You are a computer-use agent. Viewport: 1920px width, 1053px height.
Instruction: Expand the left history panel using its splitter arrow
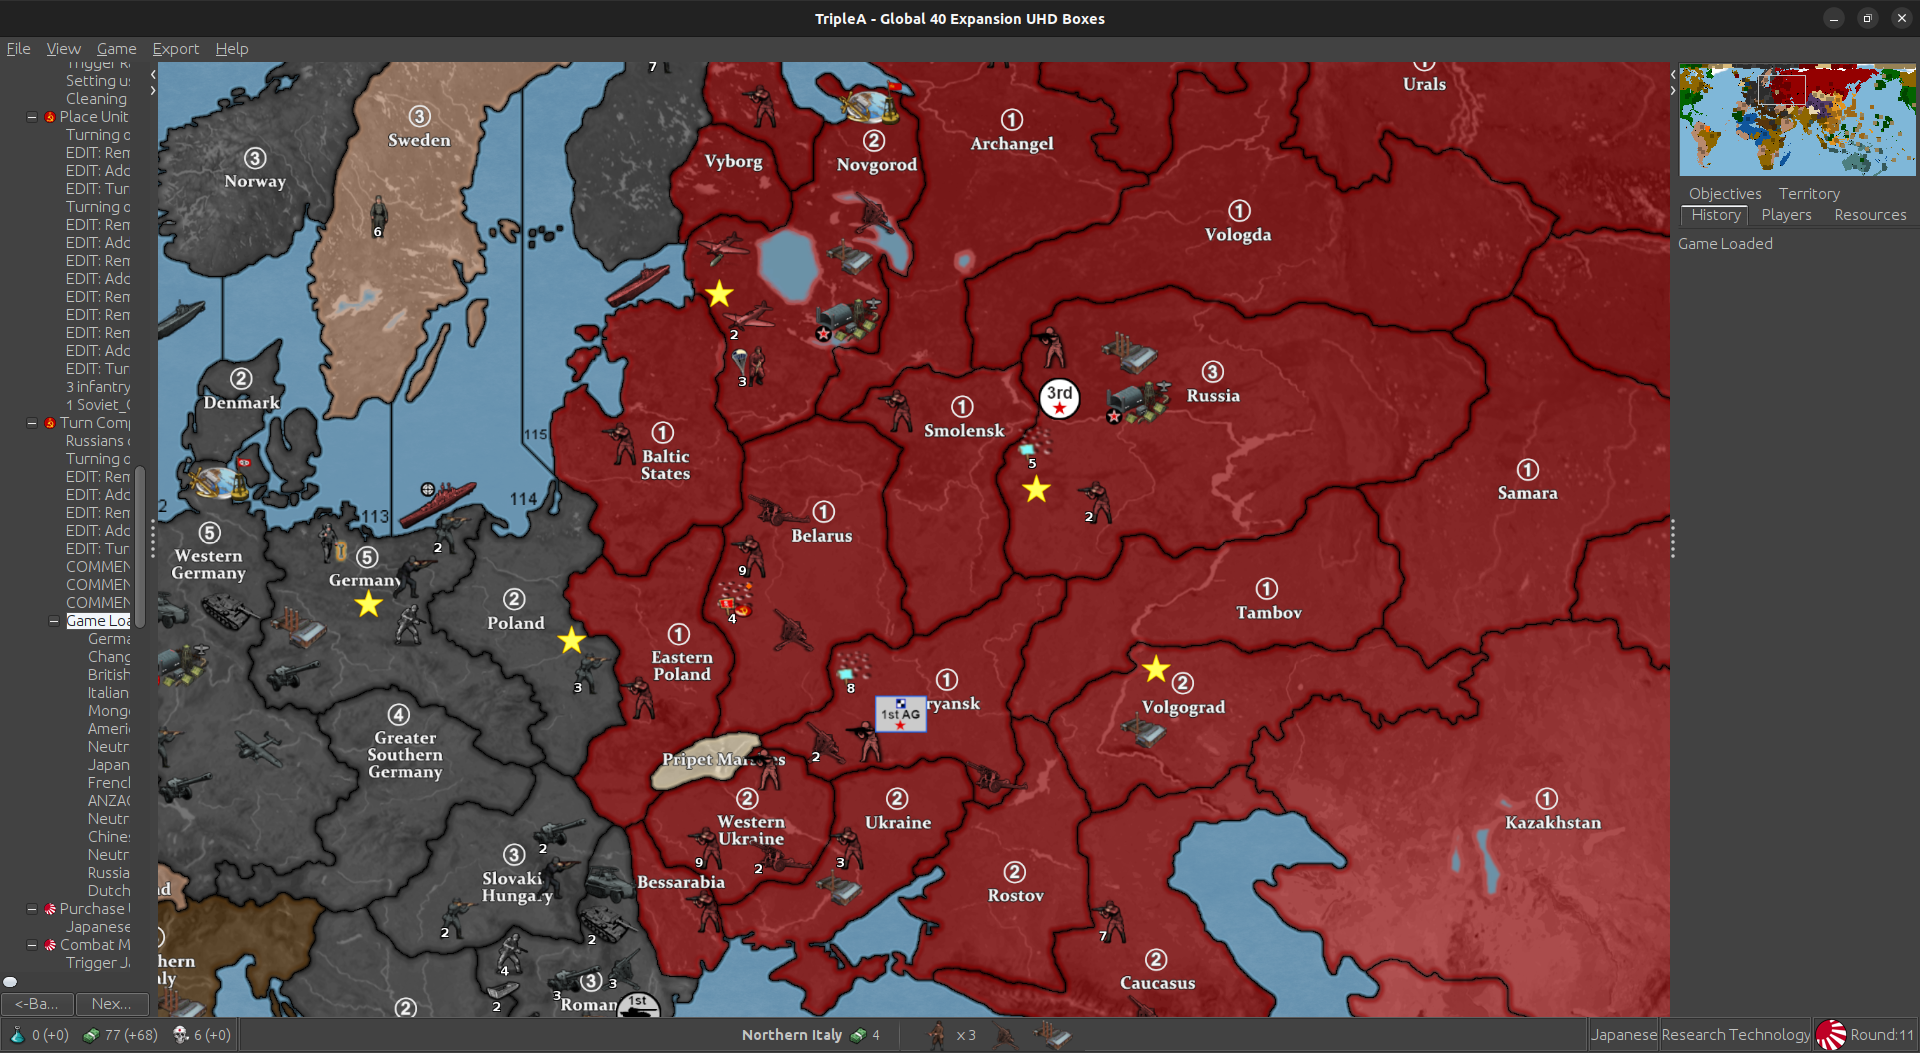tap(153, 90)
